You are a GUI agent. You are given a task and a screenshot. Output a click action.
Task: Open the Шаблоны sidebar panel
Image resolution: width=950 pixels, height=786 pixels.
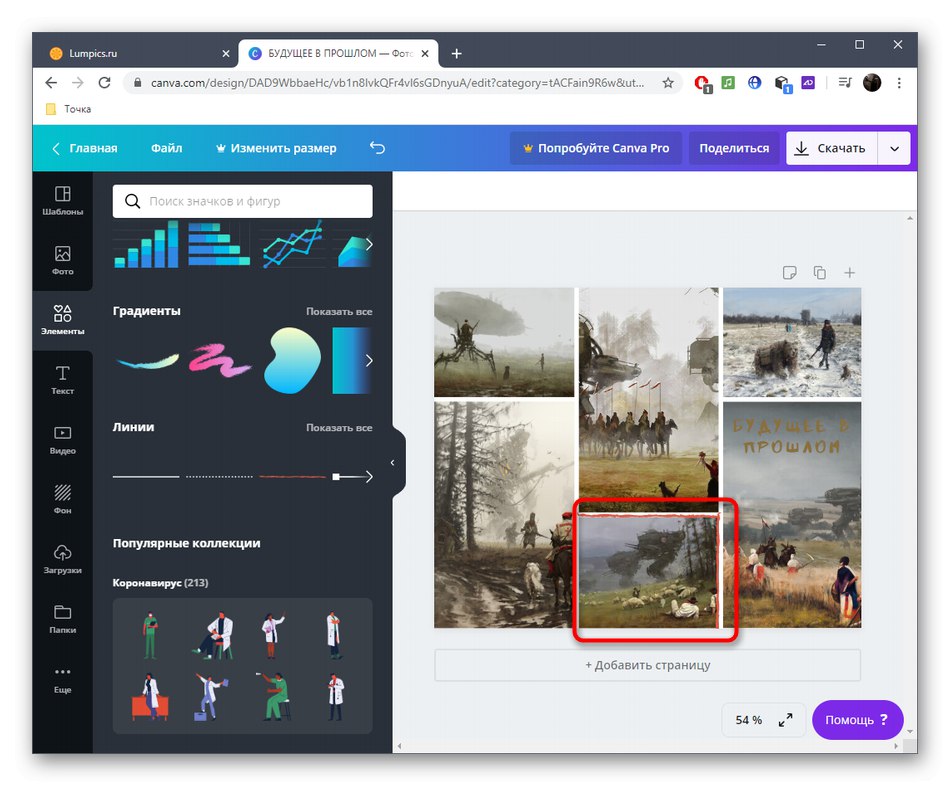coord(62,201)
